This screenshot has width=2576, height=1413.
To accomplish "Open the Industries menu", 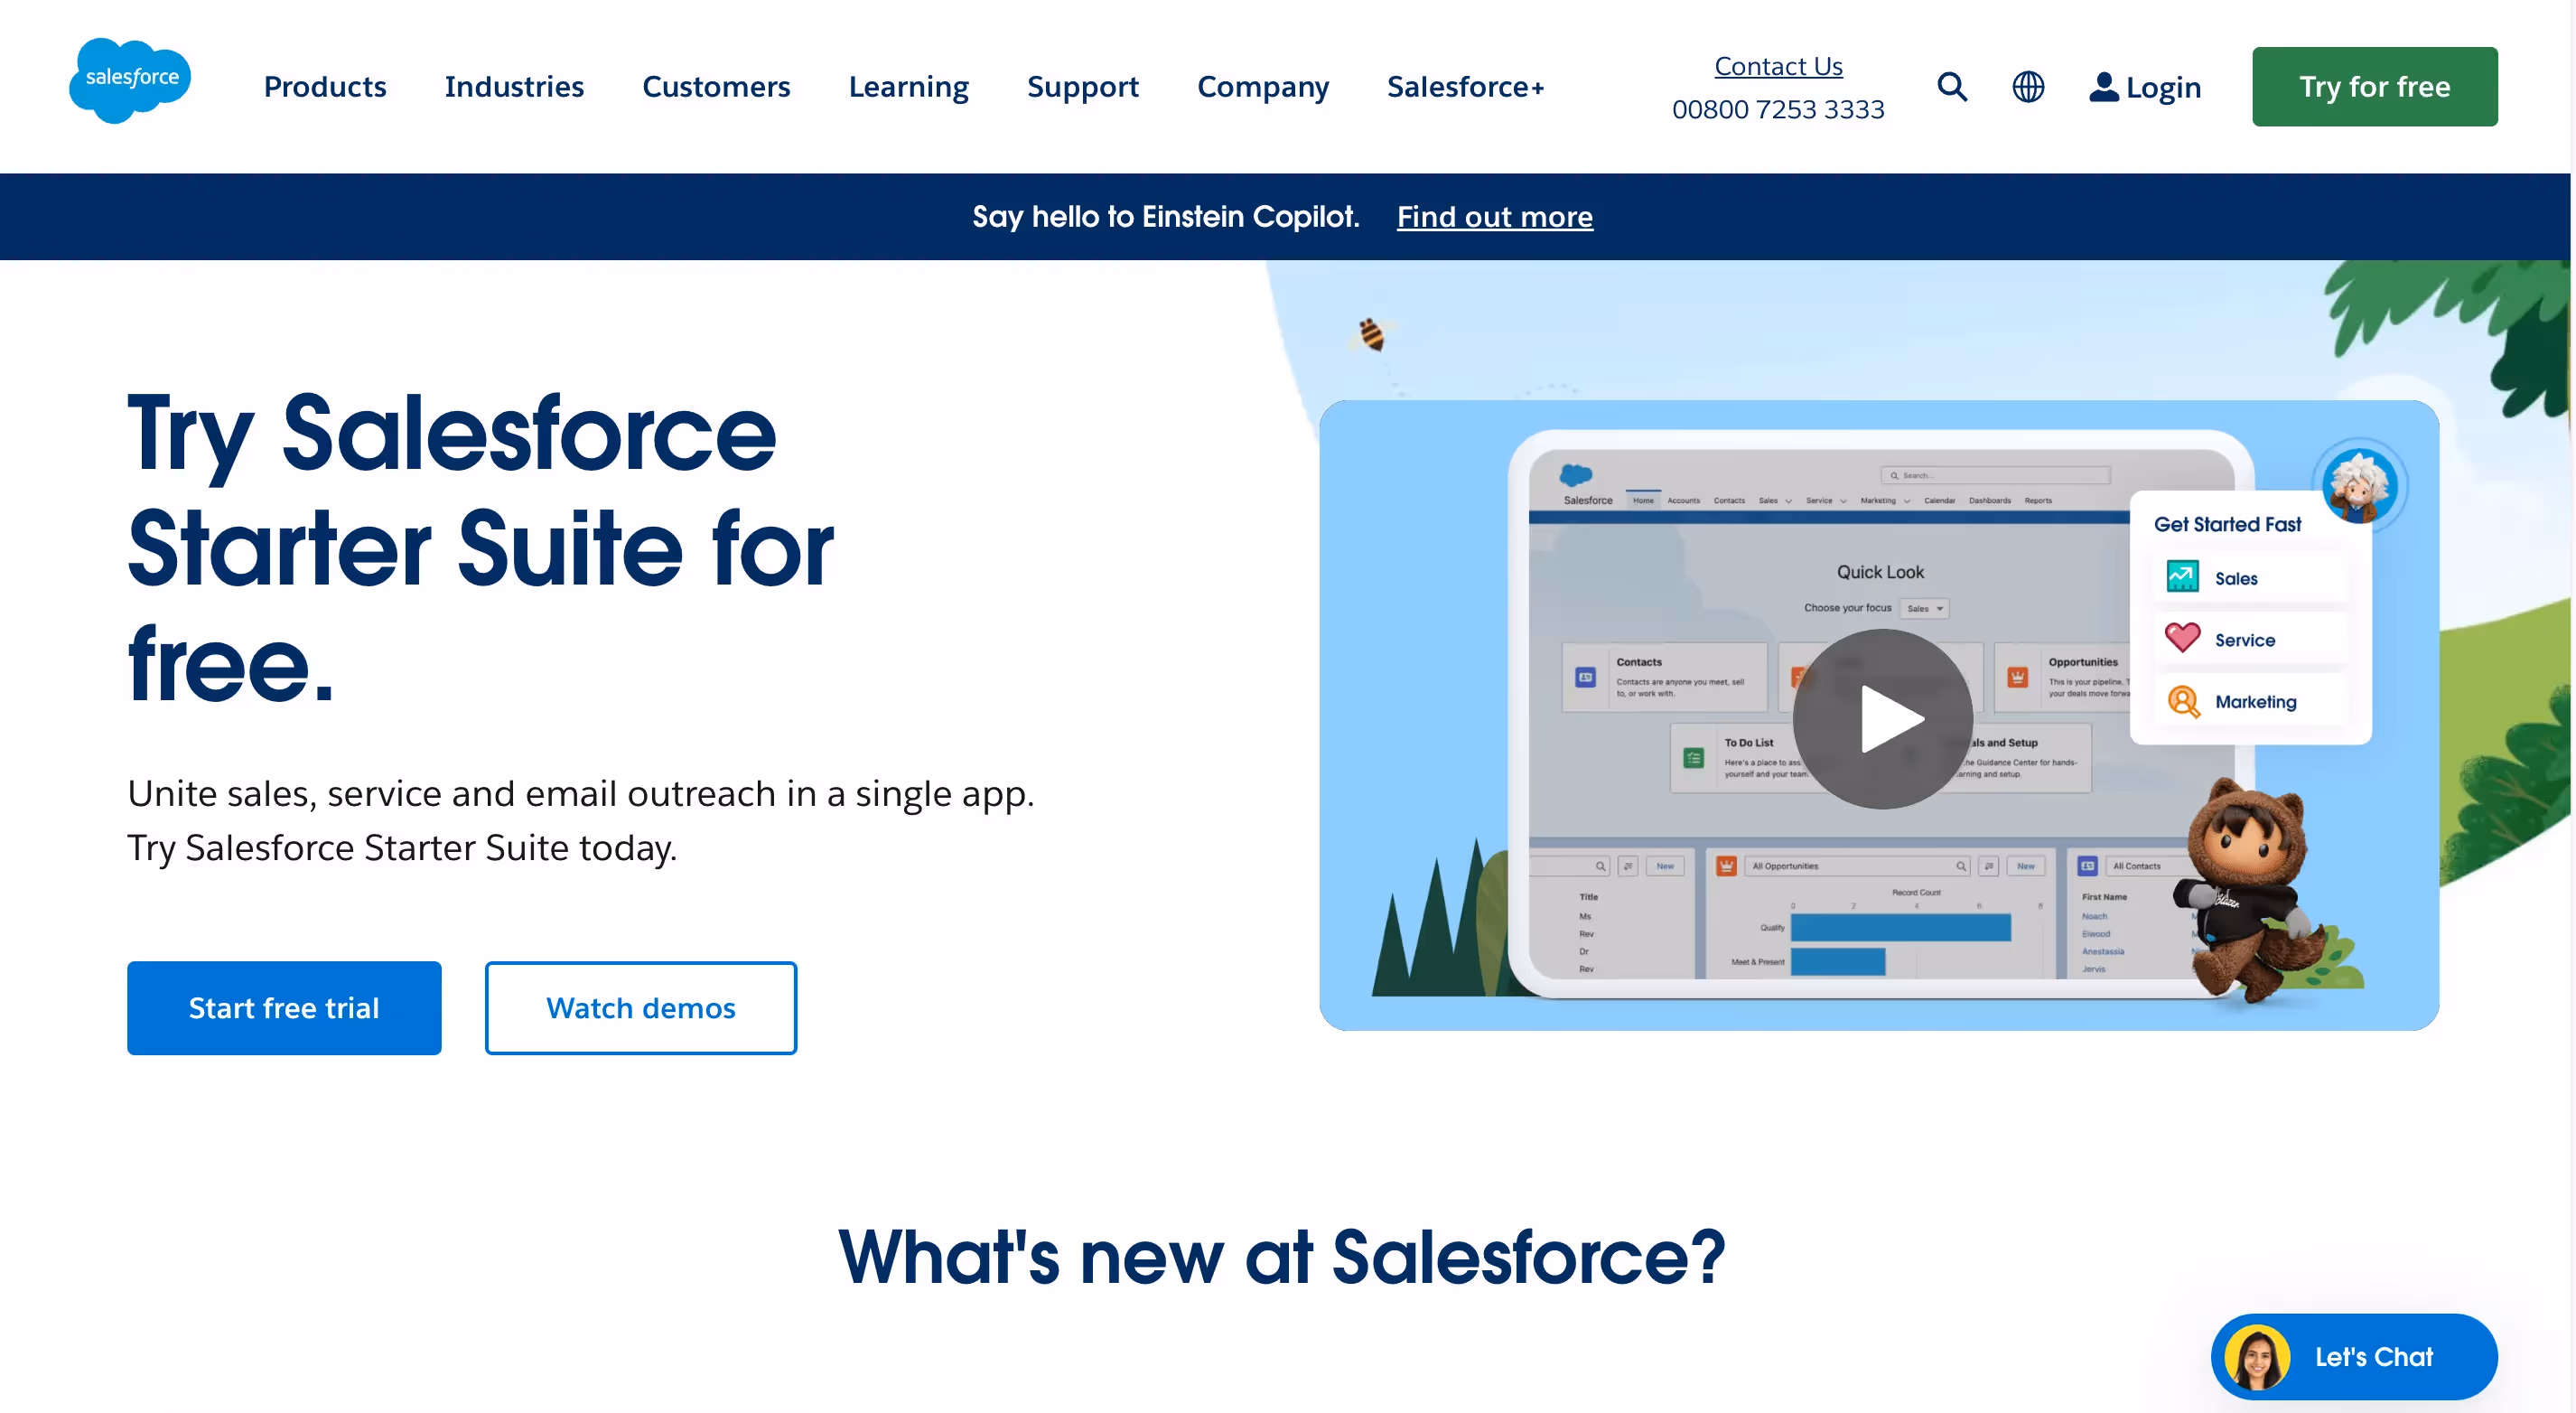I will click(514, 87).
